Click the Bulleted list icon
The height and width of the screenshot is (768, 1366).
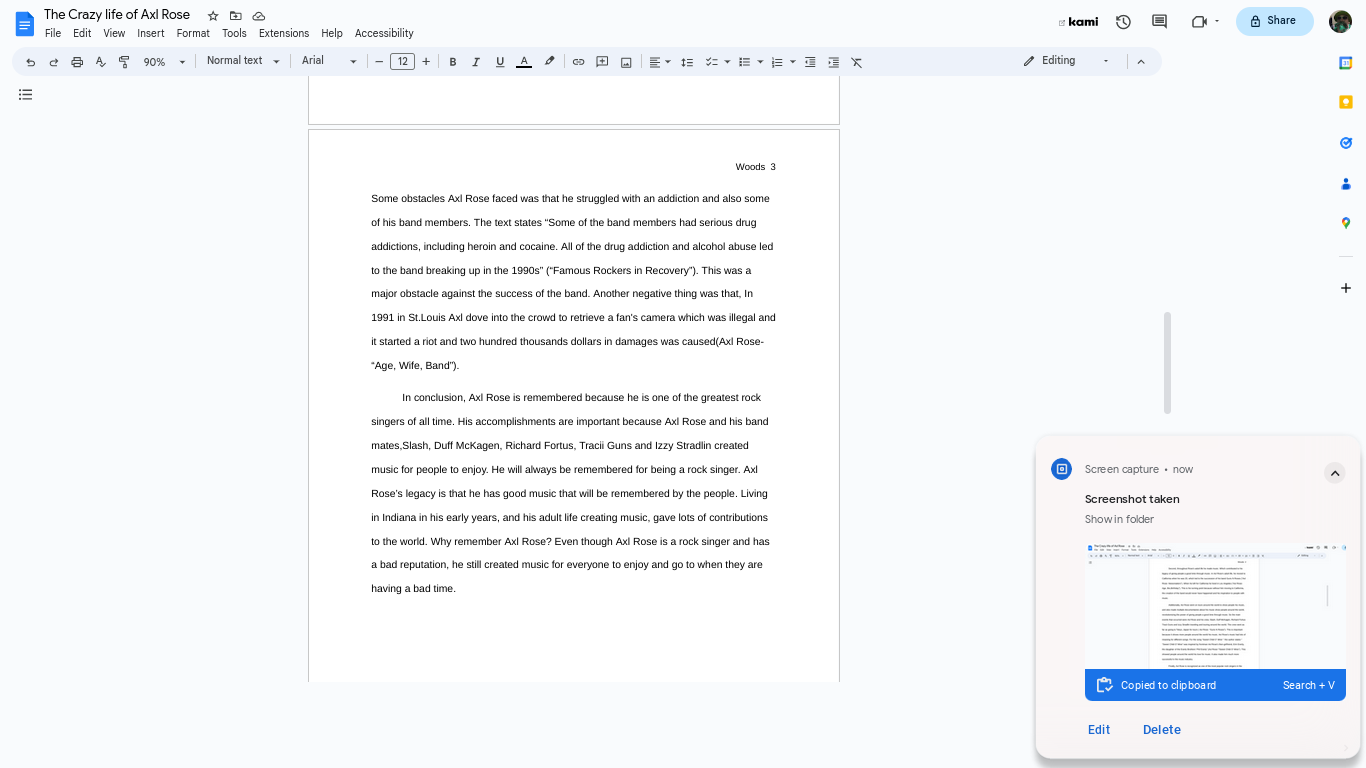[x=744, y=62]
